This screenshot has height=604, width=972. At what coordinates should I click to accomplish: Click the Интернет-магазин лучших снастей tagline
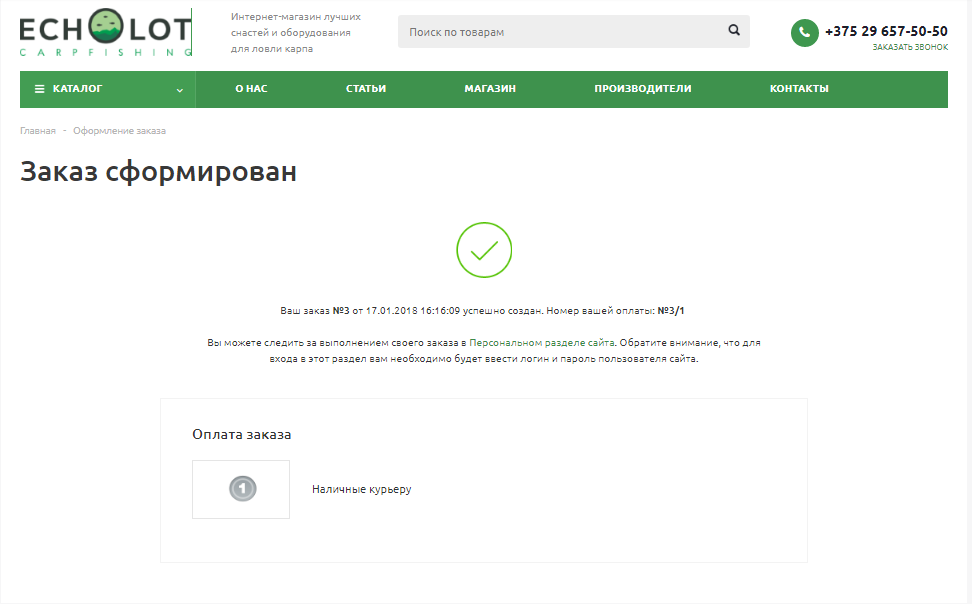(296, 33)
